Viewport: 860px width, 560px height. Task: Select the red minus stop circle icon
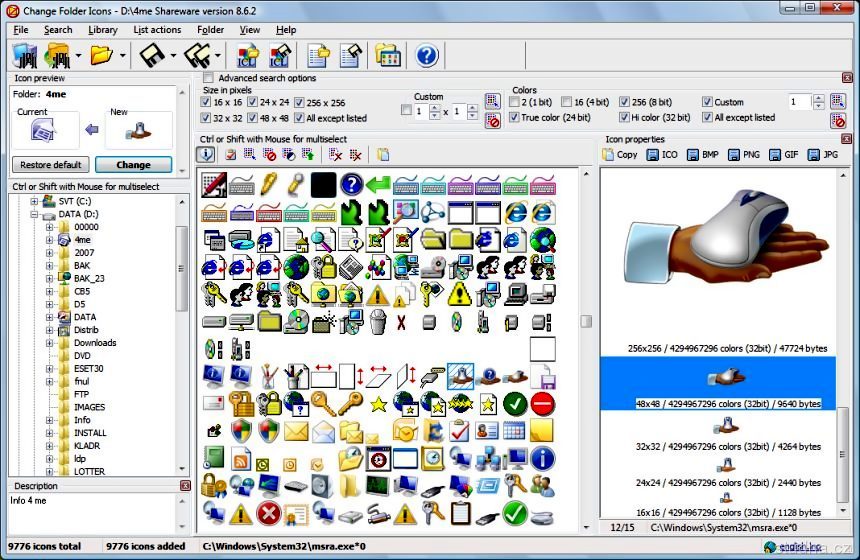point(542,404)
